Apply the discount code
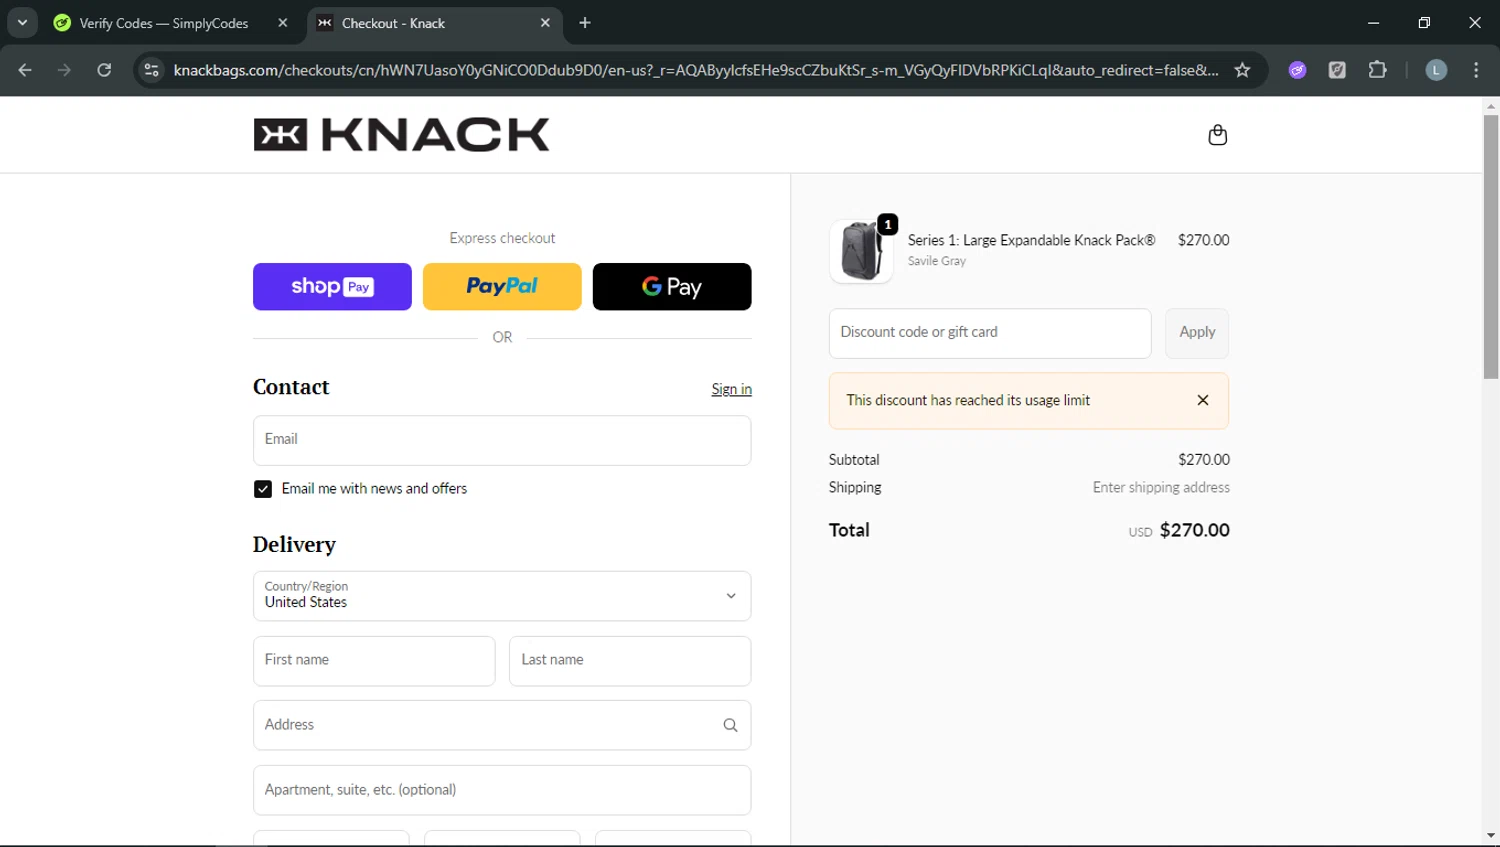The width and height of the screenshot is (1500, 847). [1197, 333]
